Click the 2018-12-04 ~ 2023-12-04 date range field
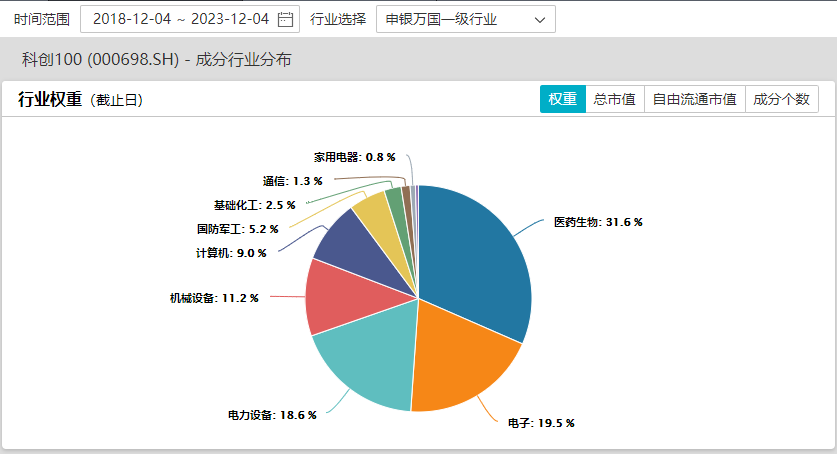Screen dimensions: 837x454 189,19
